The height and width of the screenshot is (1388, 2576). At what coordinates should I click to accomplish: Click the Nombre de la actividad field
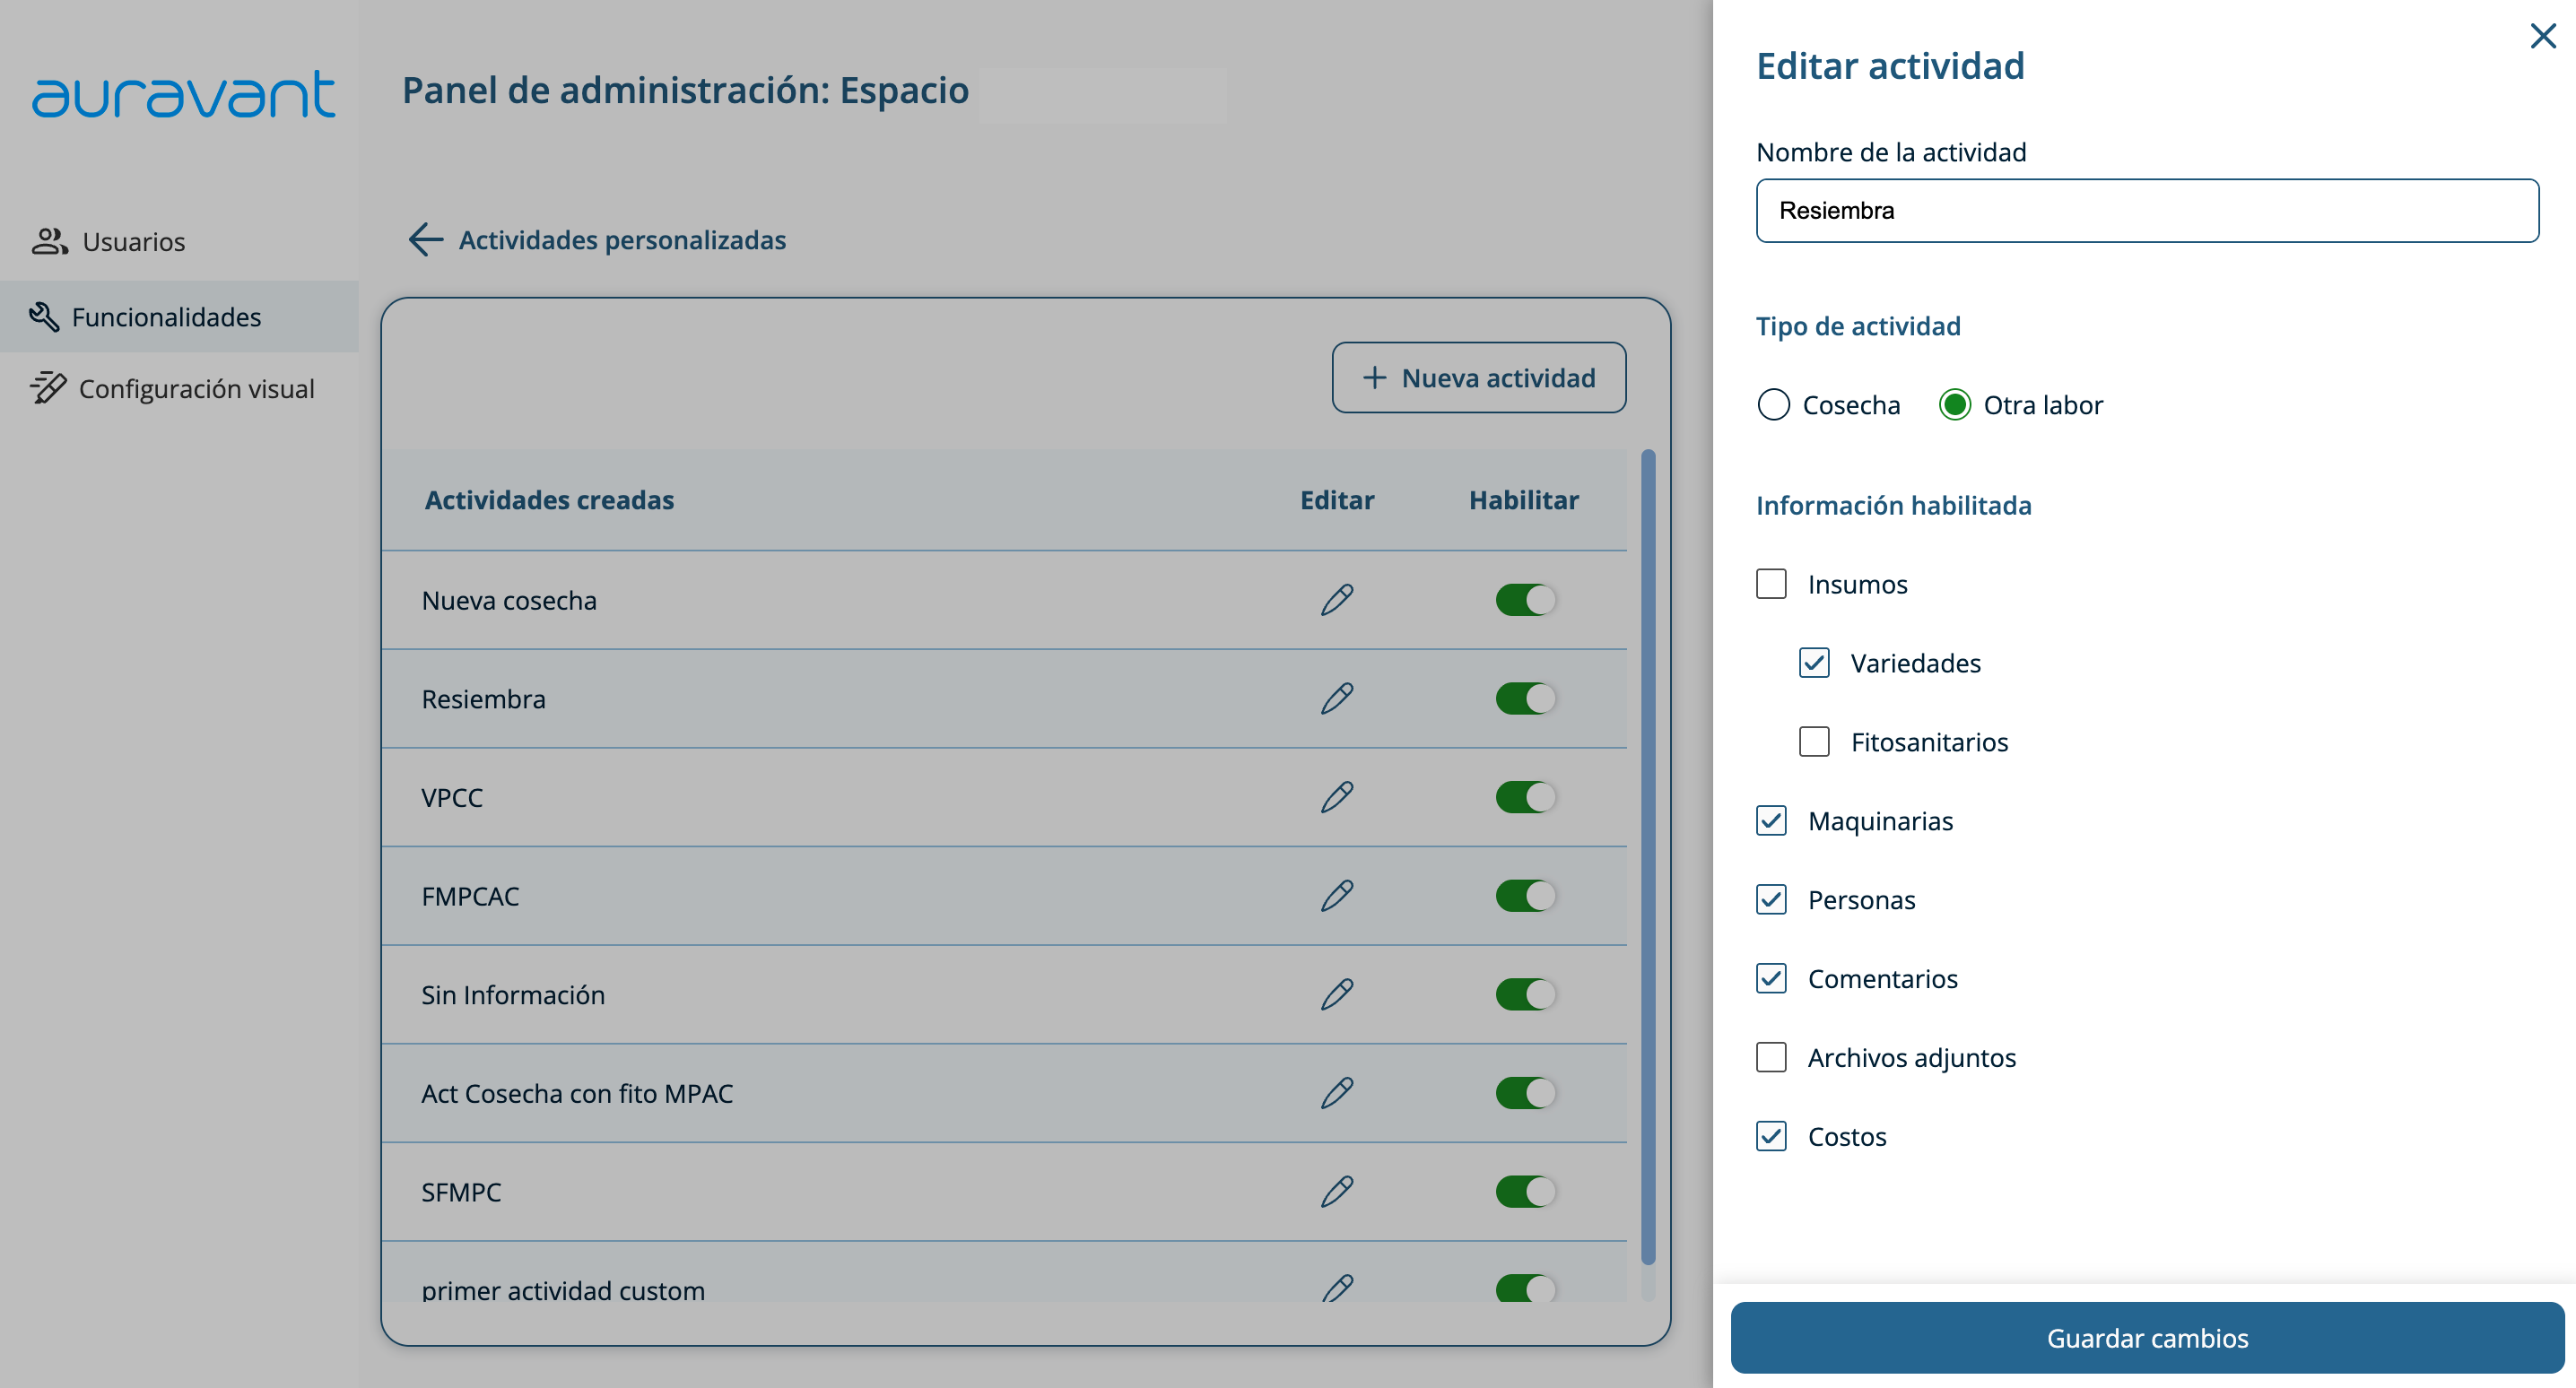[x=2146, y=211]
